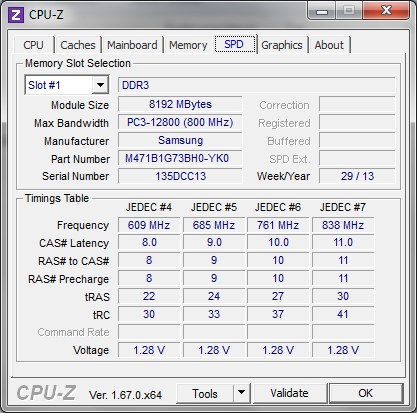Click the Tools button
This screenshot has height=413, width=417.
[x=205, y=393]
